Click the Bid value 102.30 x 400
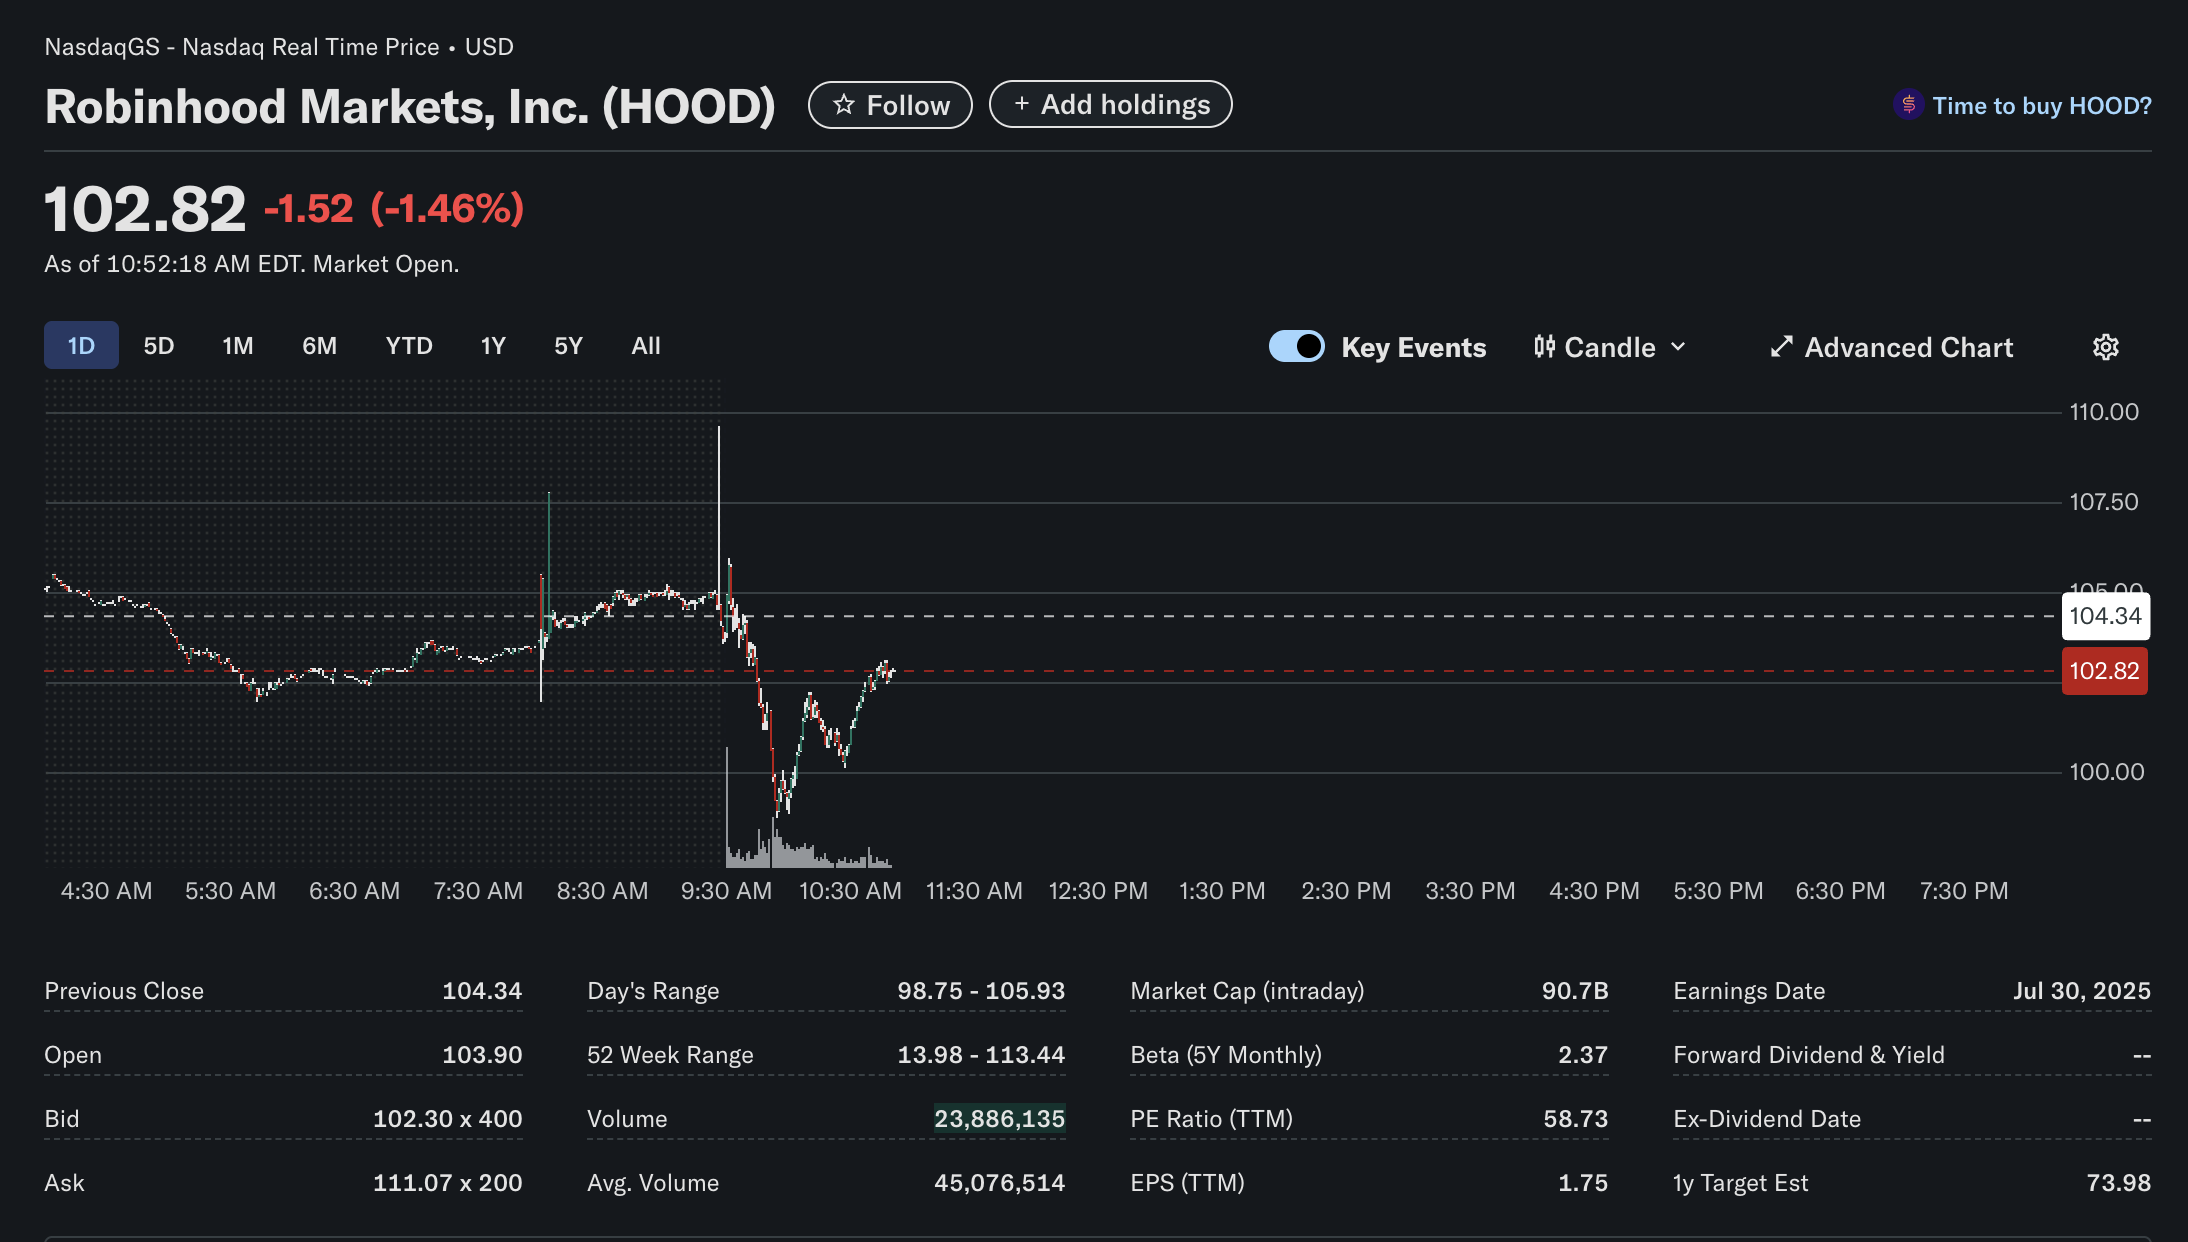The height and width of the screenshot is (1242, 2188). point(447,1119)
